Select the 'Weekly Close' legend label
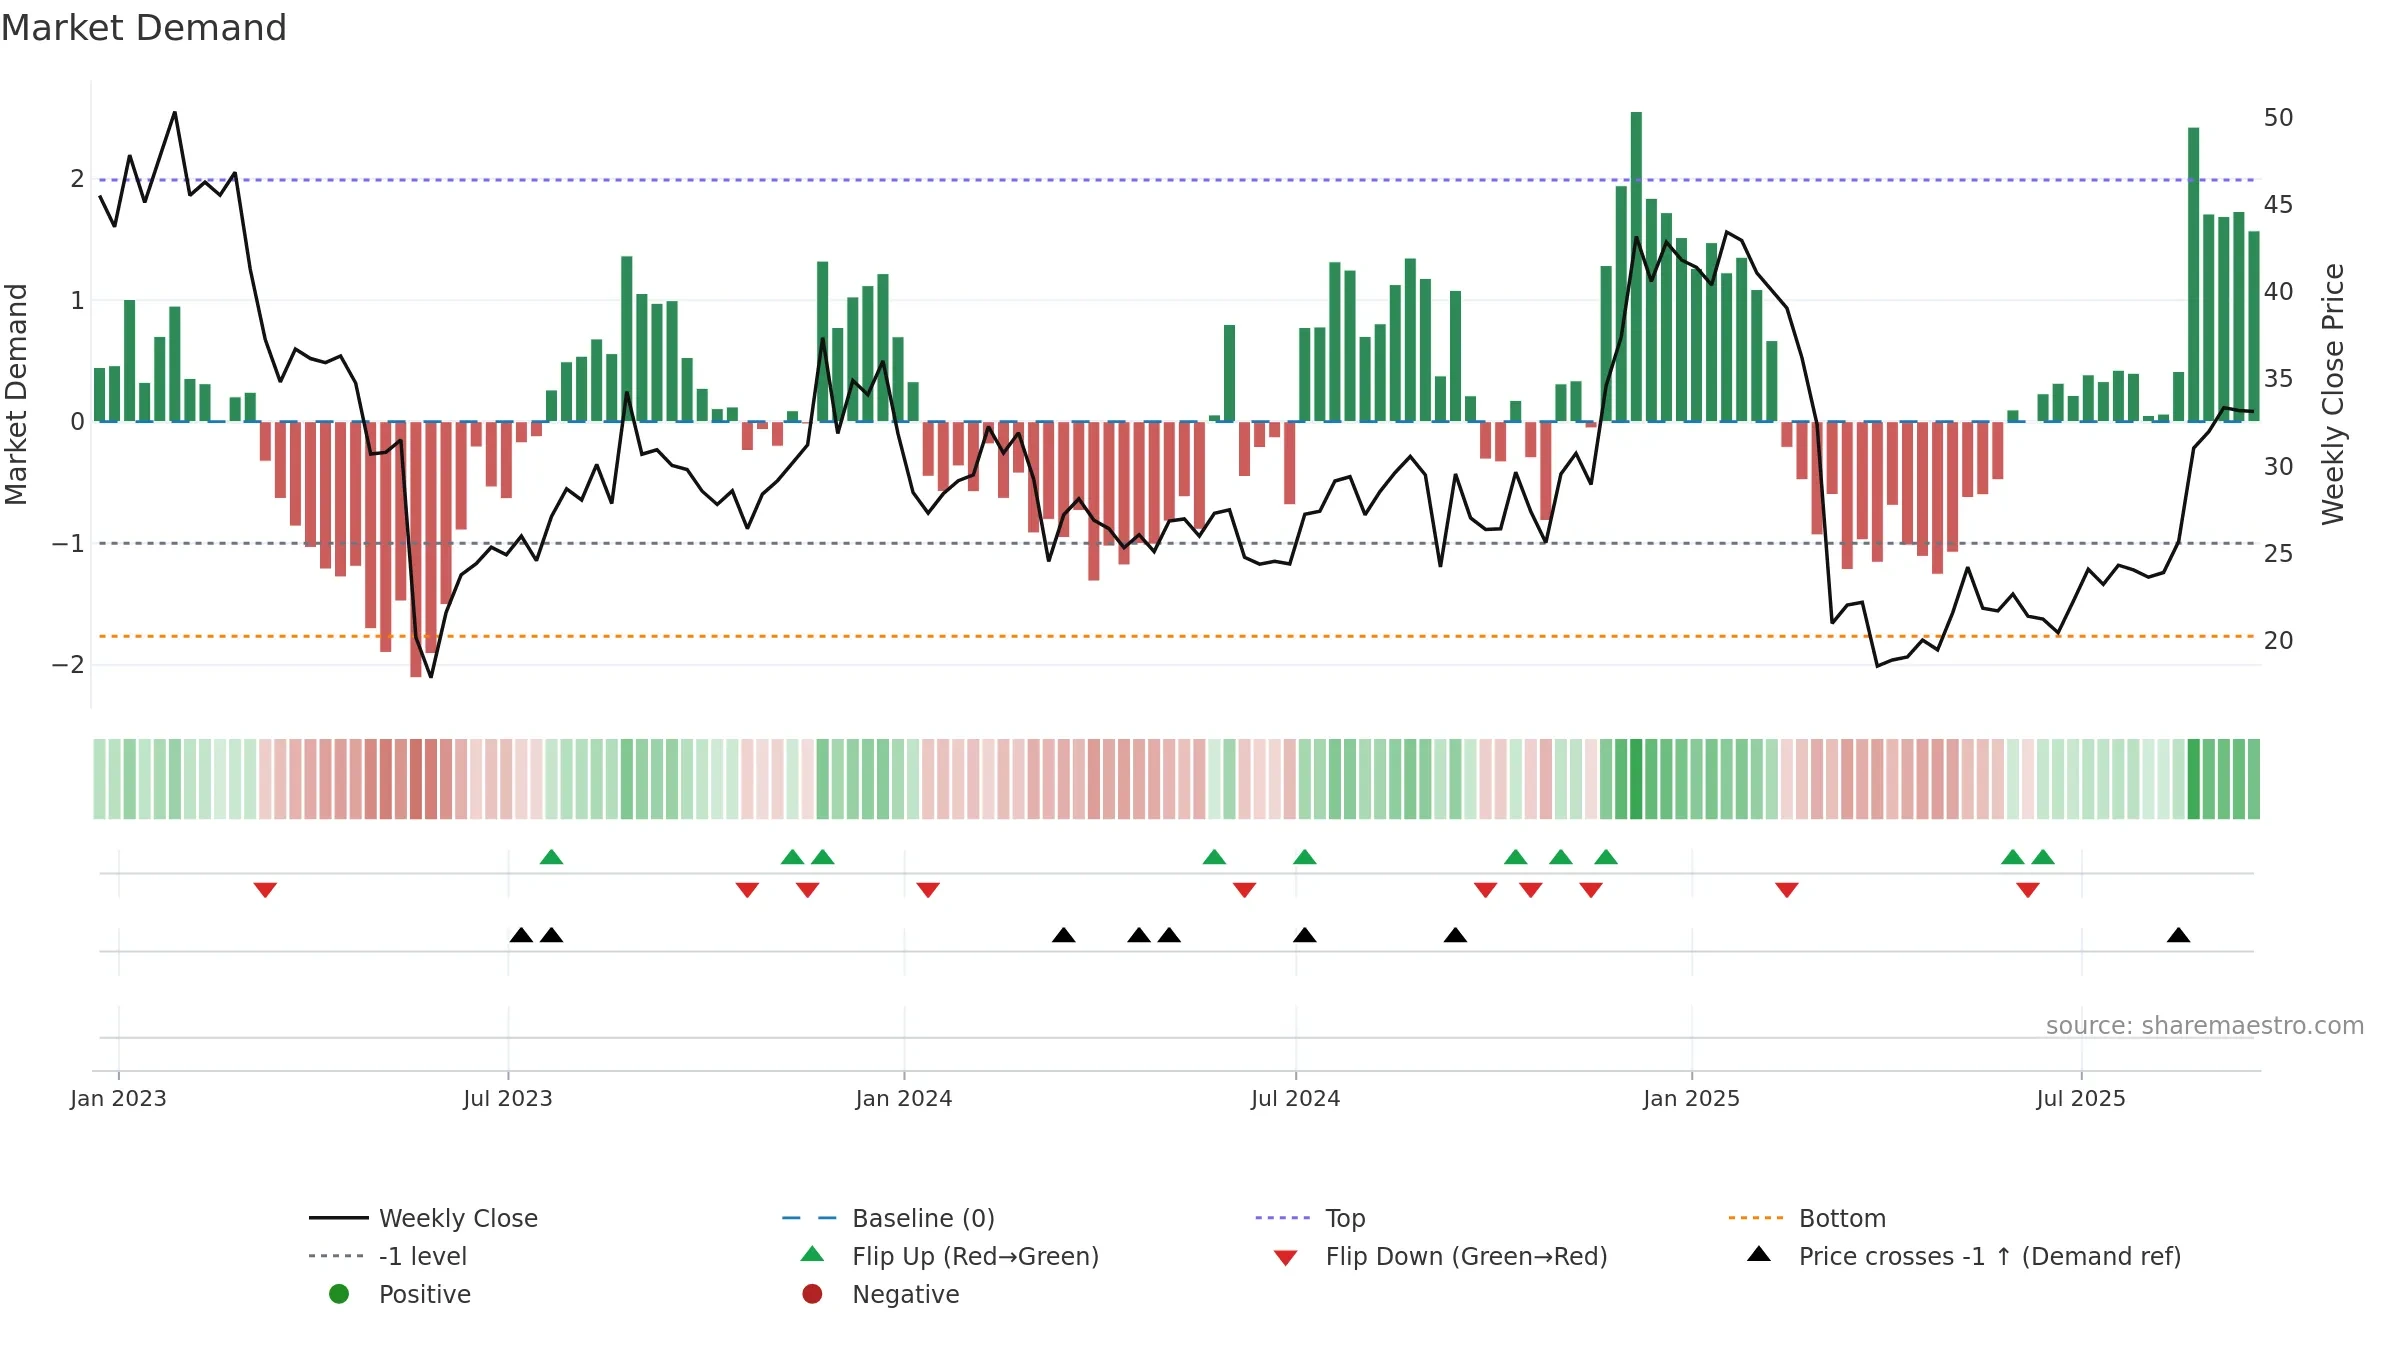The height and width of the screenshot is (1350, 2400). point(458,1218)
